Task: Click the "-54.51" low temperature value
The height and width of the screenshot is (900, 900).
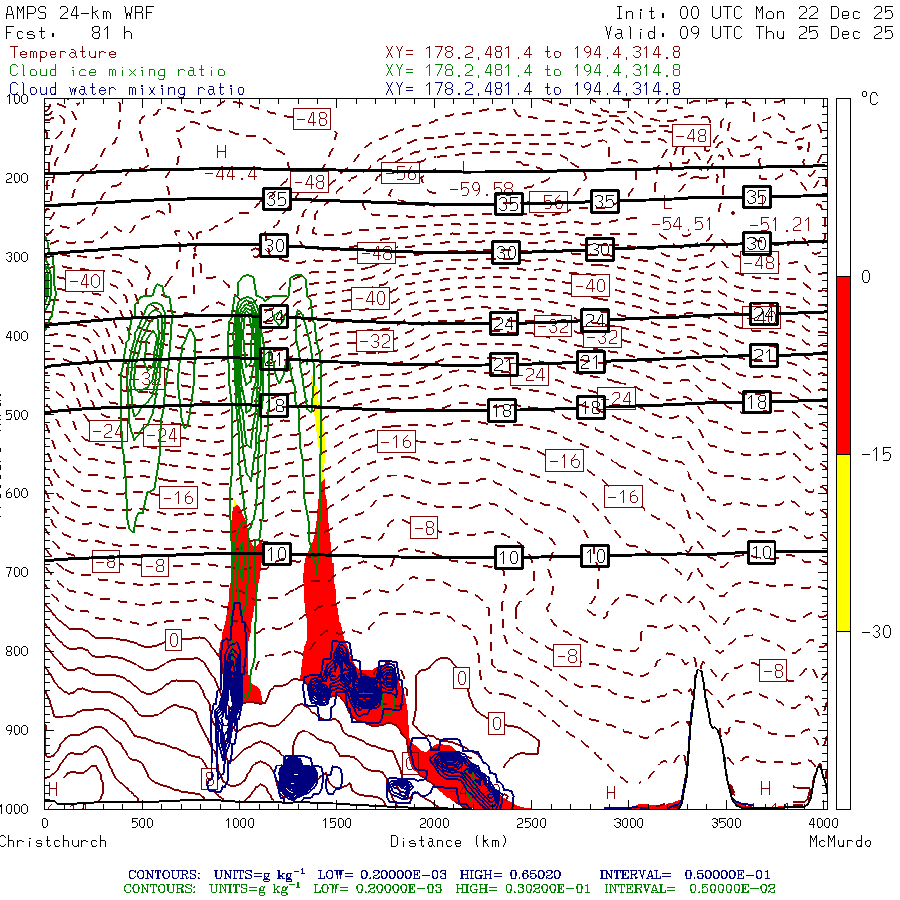Action: tap(682, 224)
